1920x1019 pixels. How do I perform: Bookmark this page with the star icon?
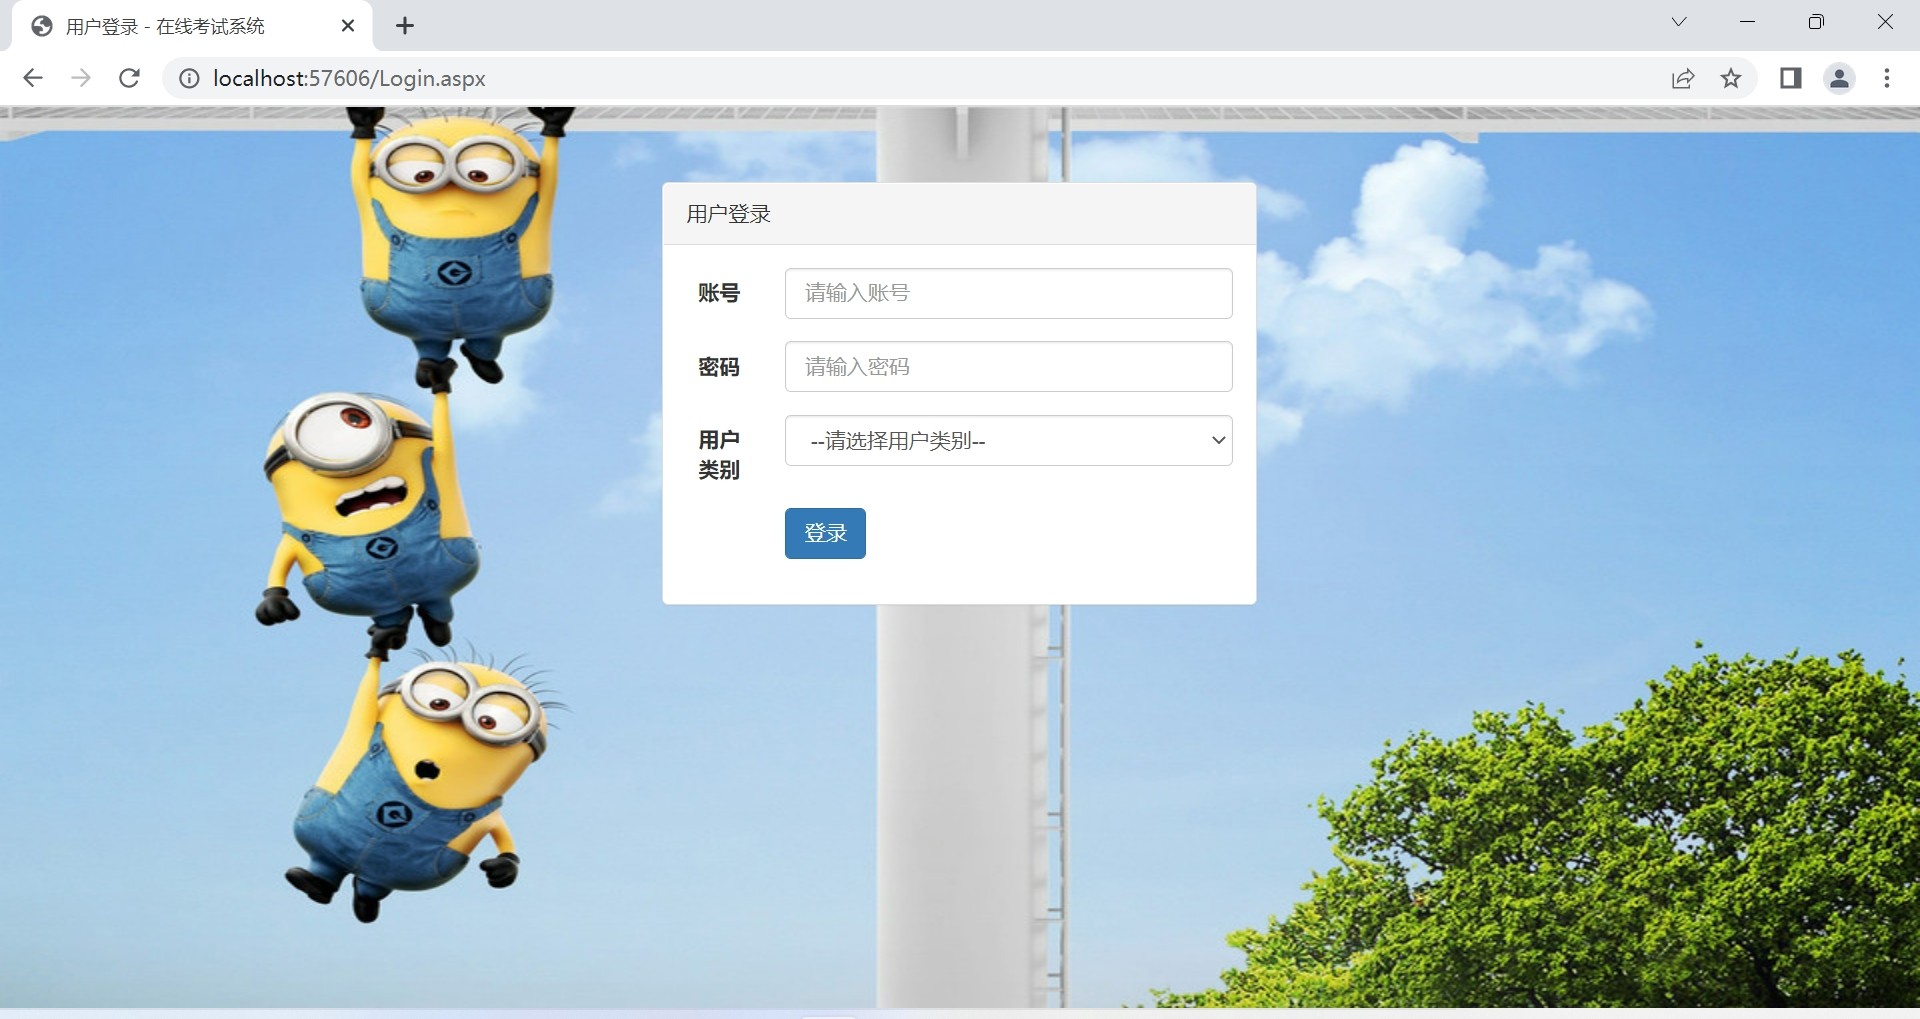(x=1731, y=78)
